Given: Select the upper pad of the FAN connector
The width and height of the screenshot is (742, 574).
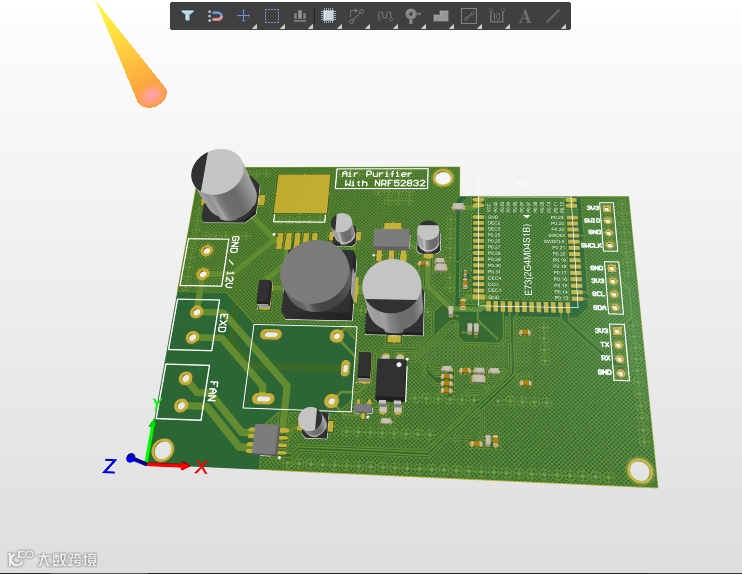Looking at the screenshot, I should click(x=186, y=378).
